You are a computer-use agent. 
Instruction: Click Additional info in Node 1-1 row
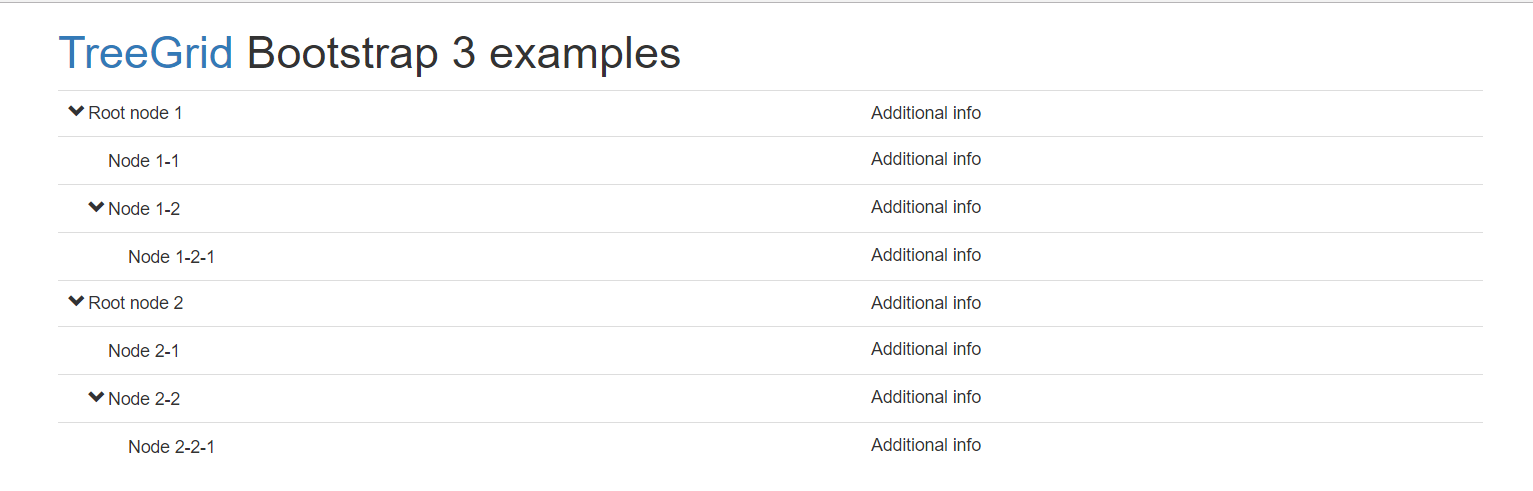926,159
